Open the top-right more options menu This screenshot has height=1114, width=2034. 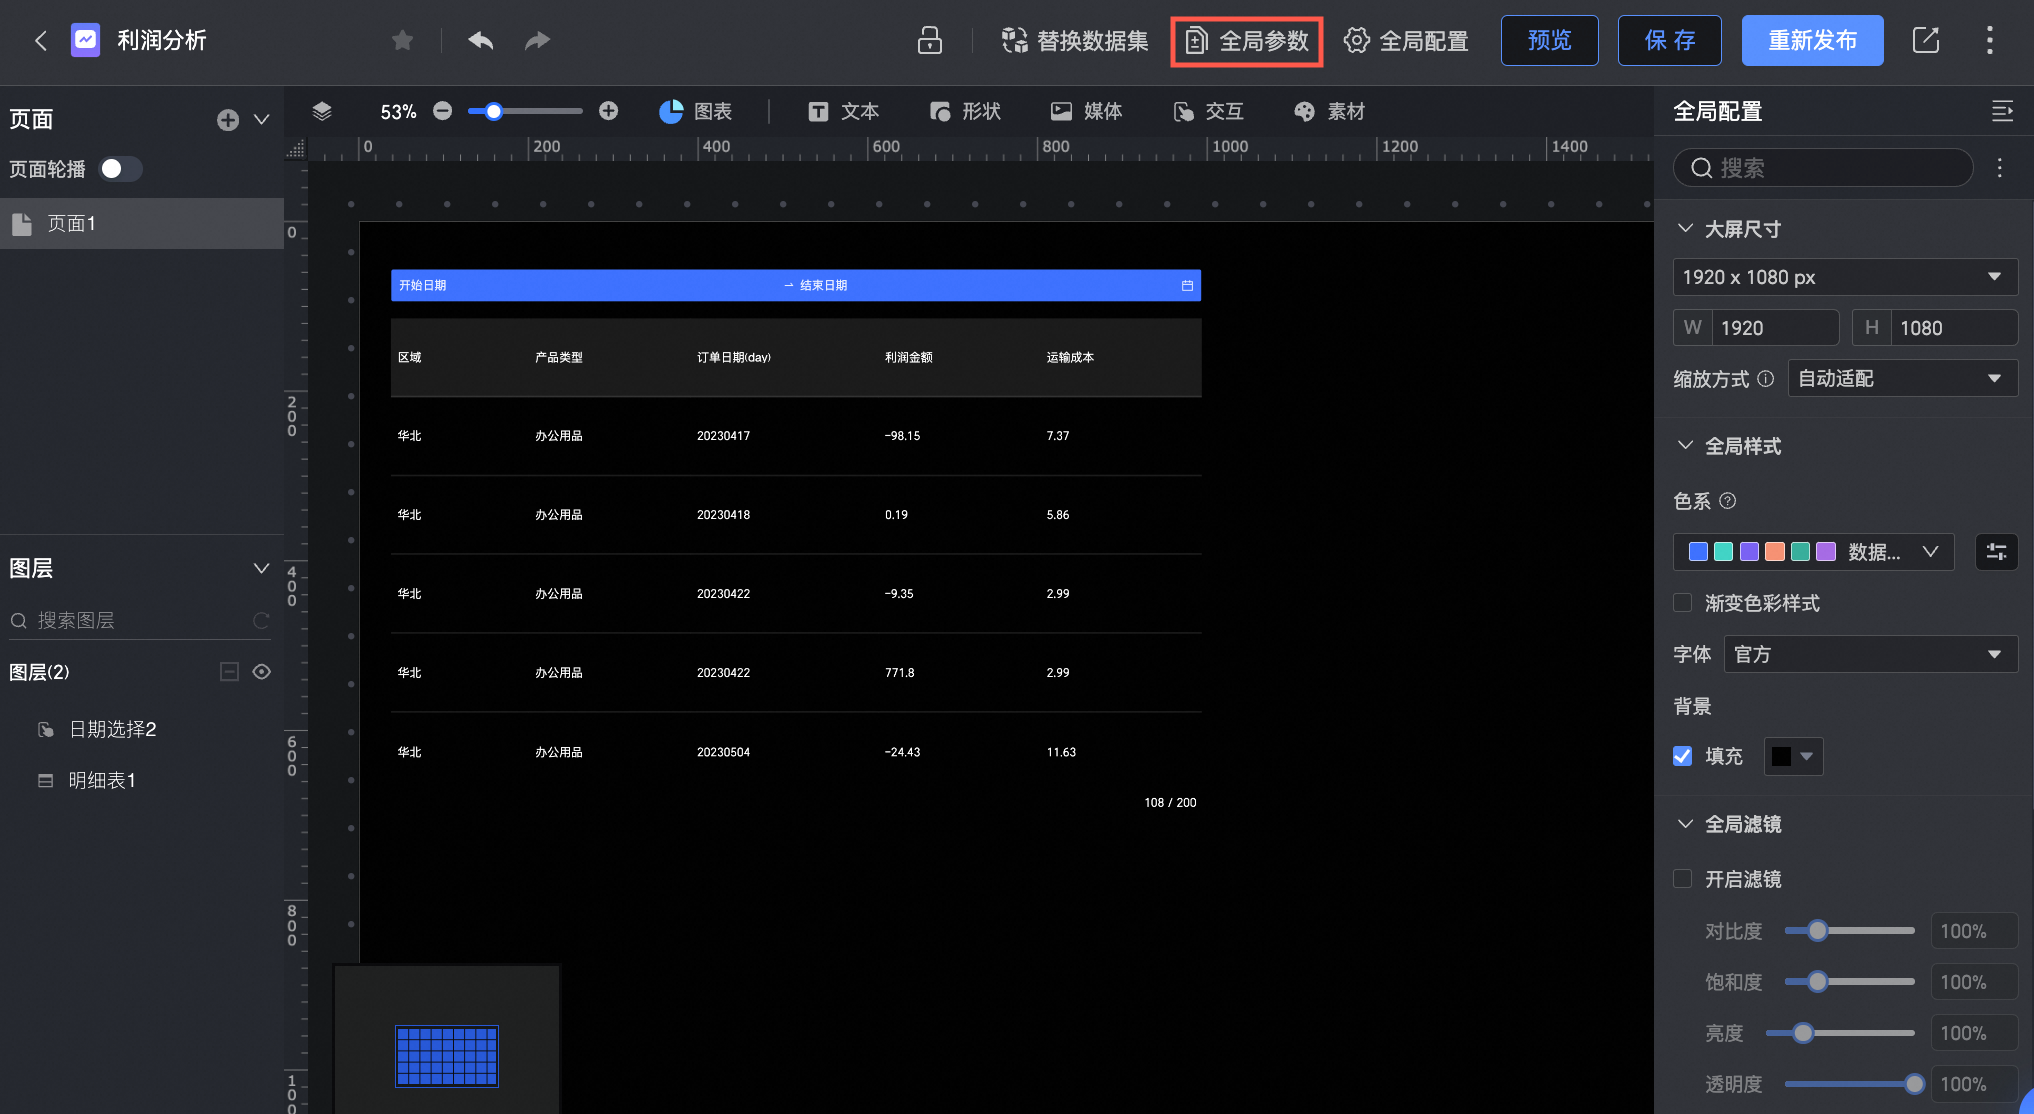[x=1990, y=40]
